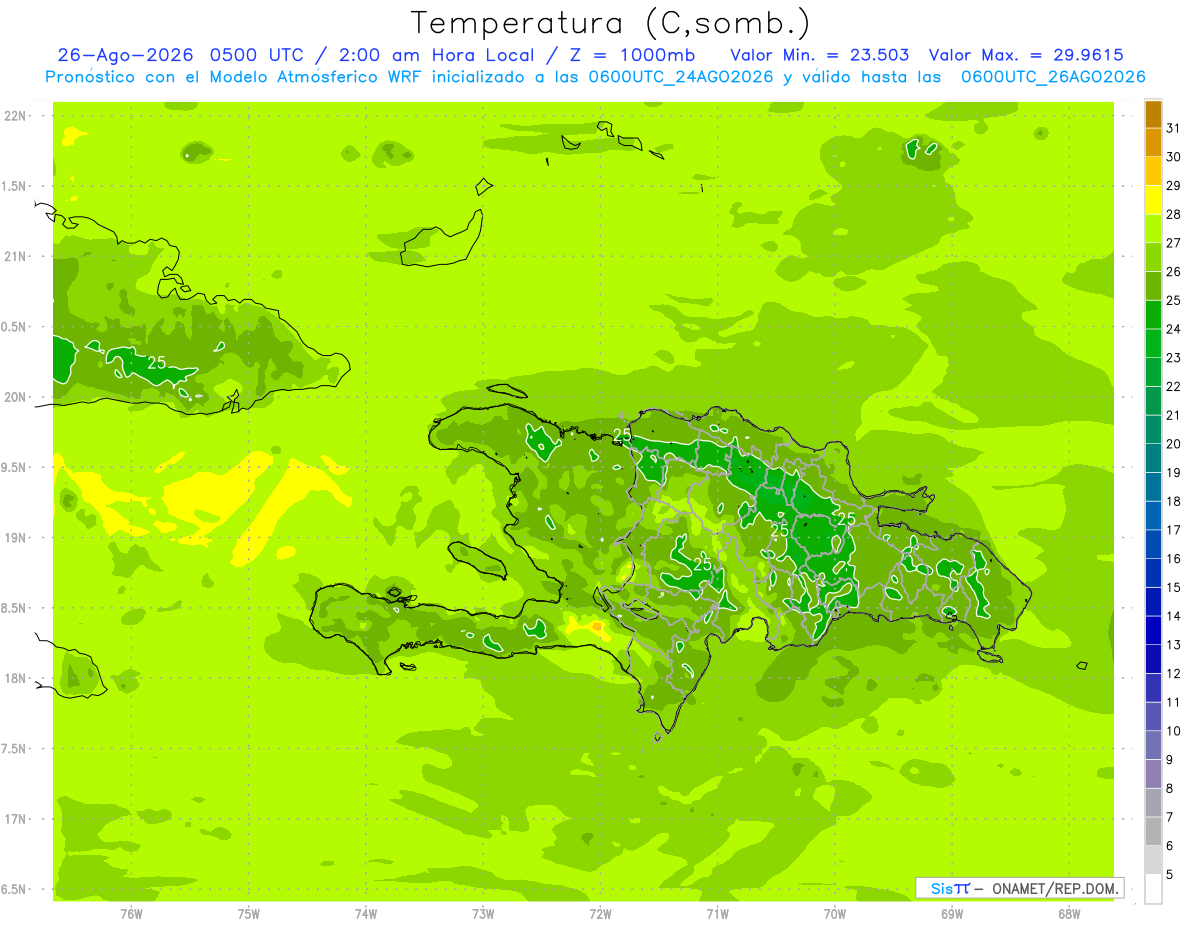Click the "74W" longitude label
The height and width of the screenshot is (927, 1200).
pyautogui.click(x=366, y=913)
